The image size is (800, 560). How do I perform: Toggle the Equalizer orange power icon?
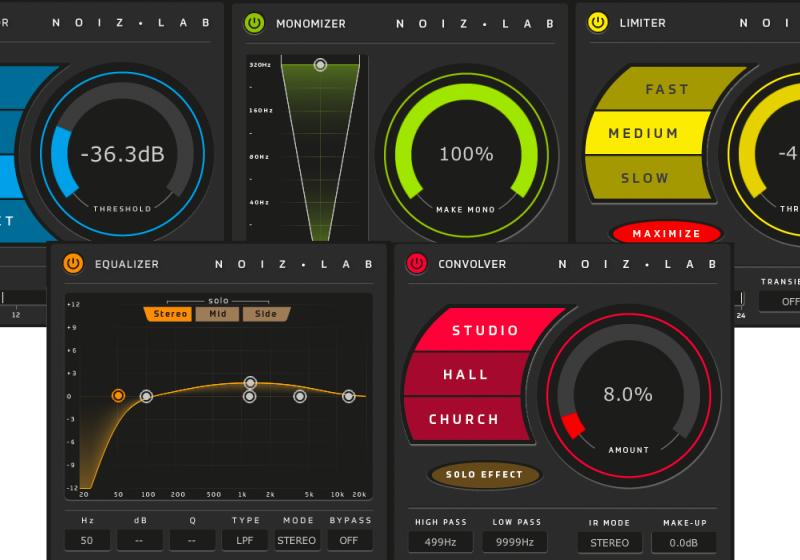coord(73,264)
